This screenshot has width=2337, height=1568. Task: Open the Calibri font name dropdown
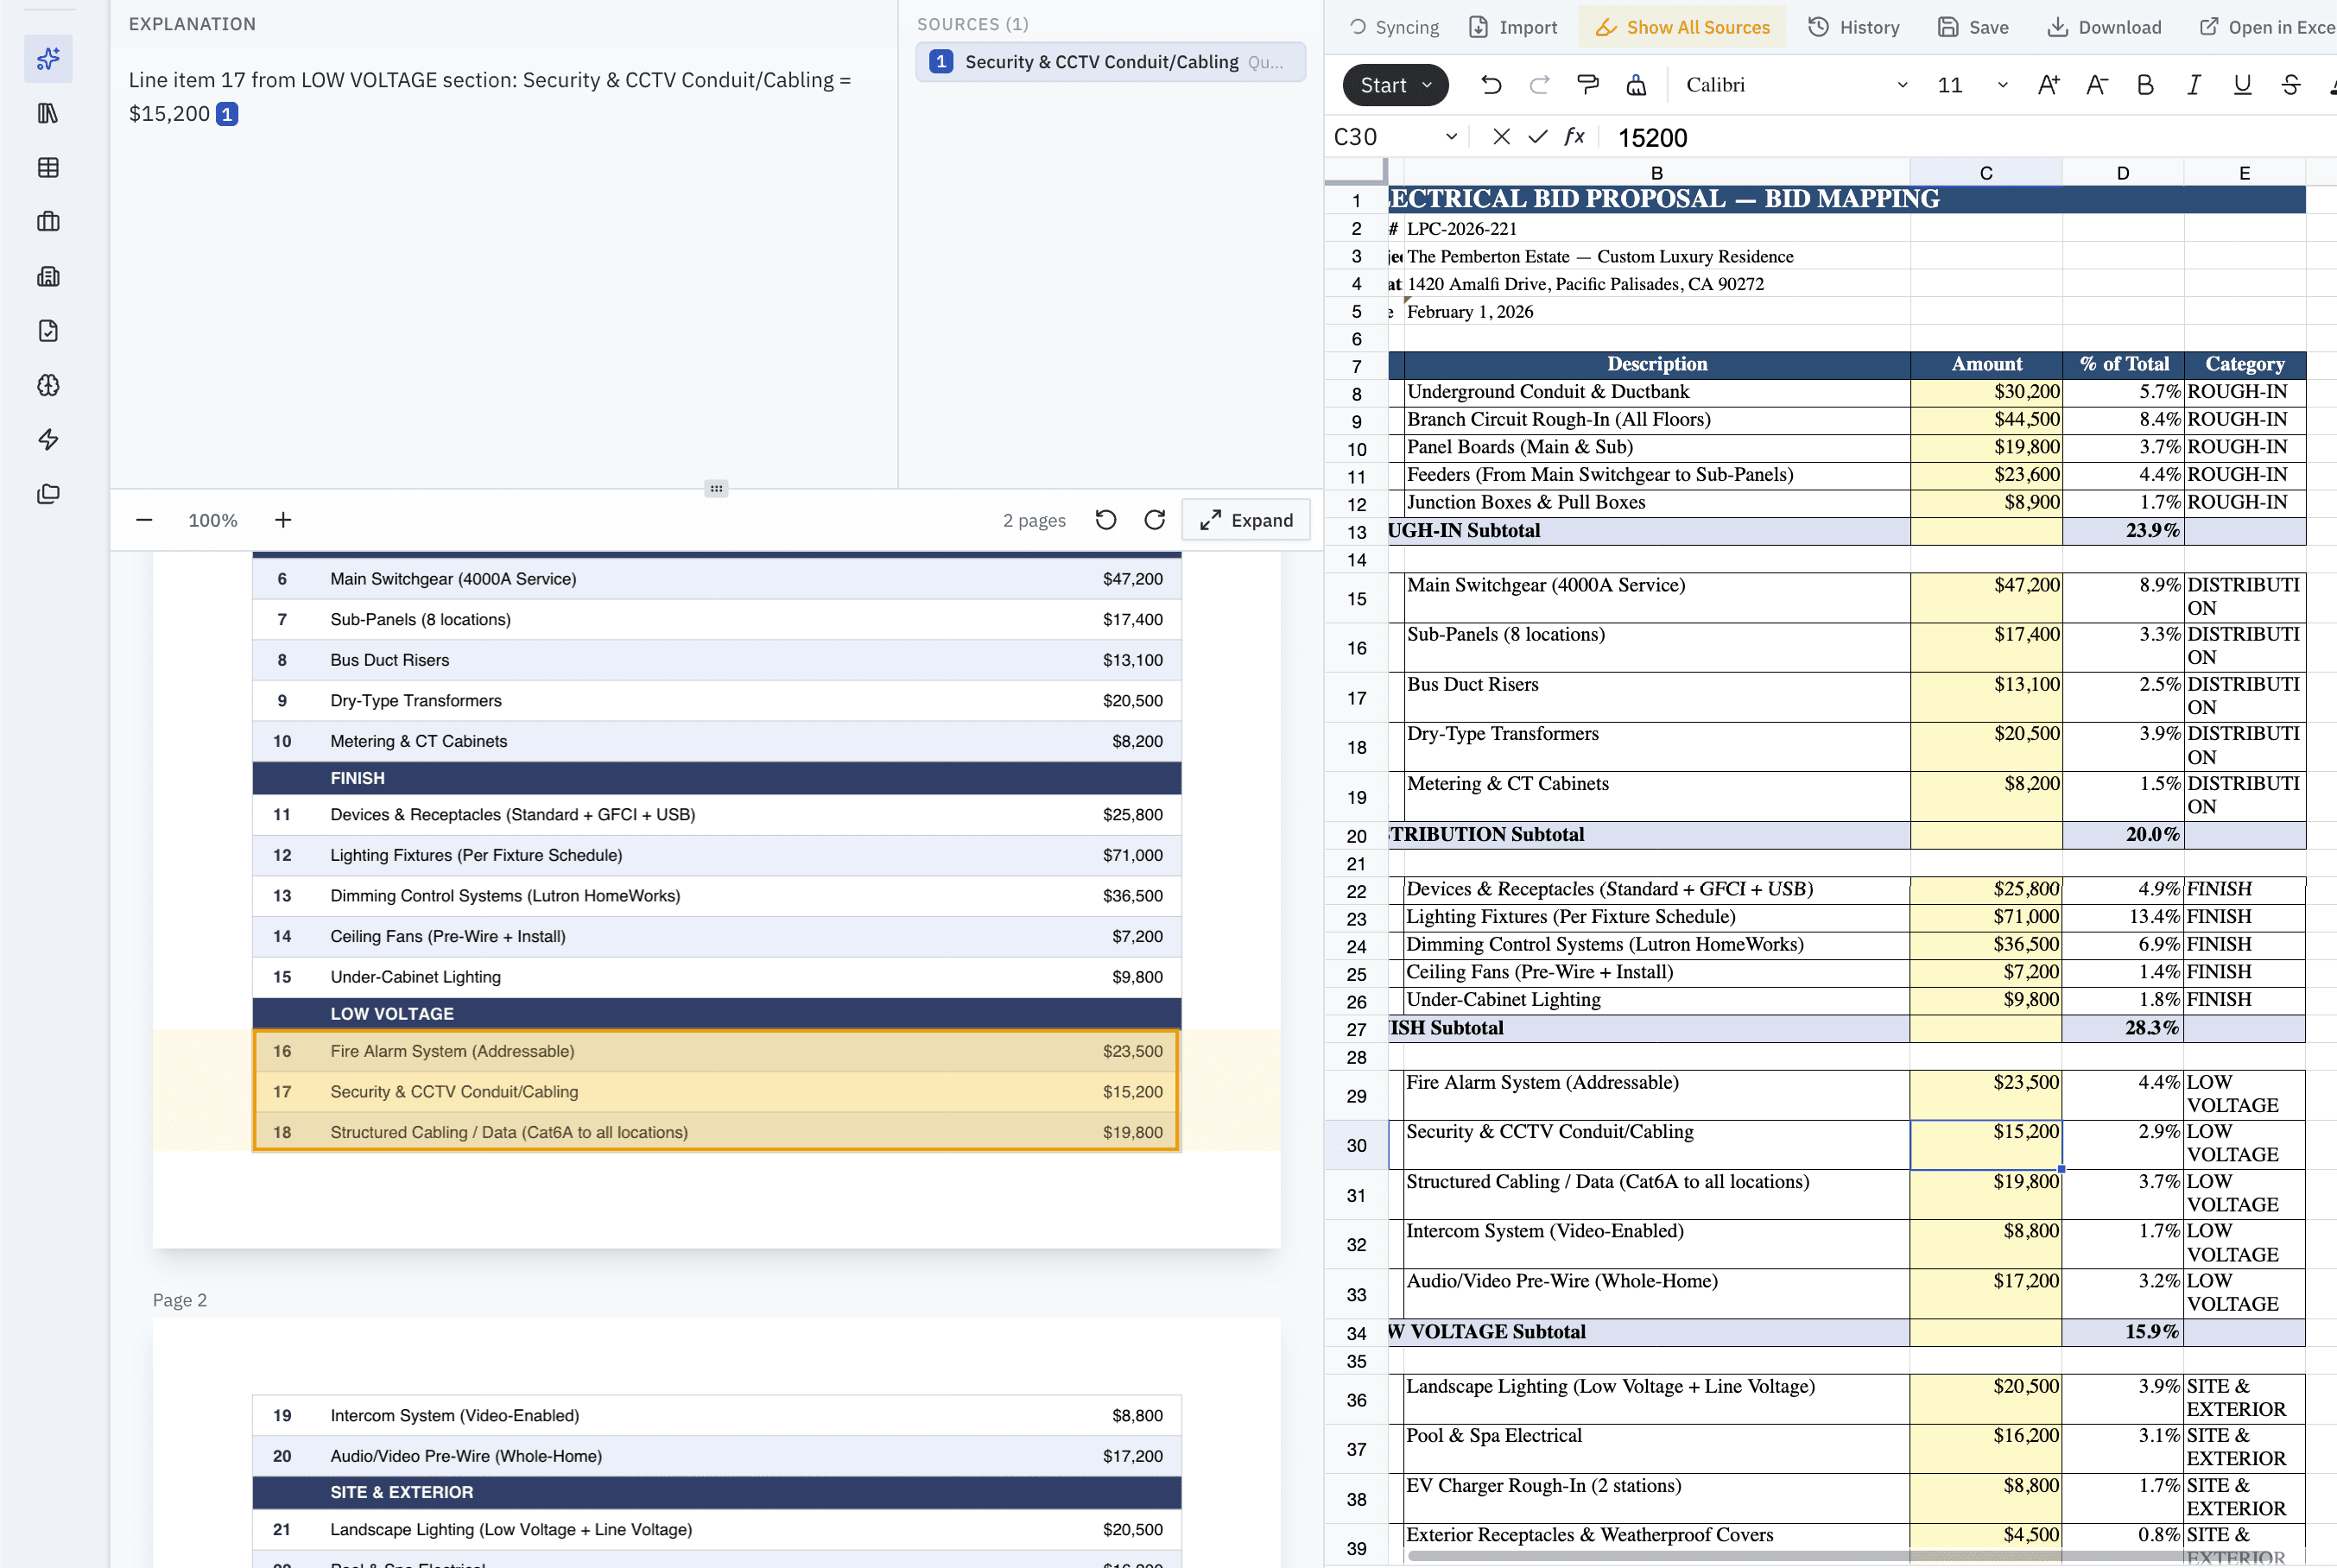click(x=1796, y=85)
